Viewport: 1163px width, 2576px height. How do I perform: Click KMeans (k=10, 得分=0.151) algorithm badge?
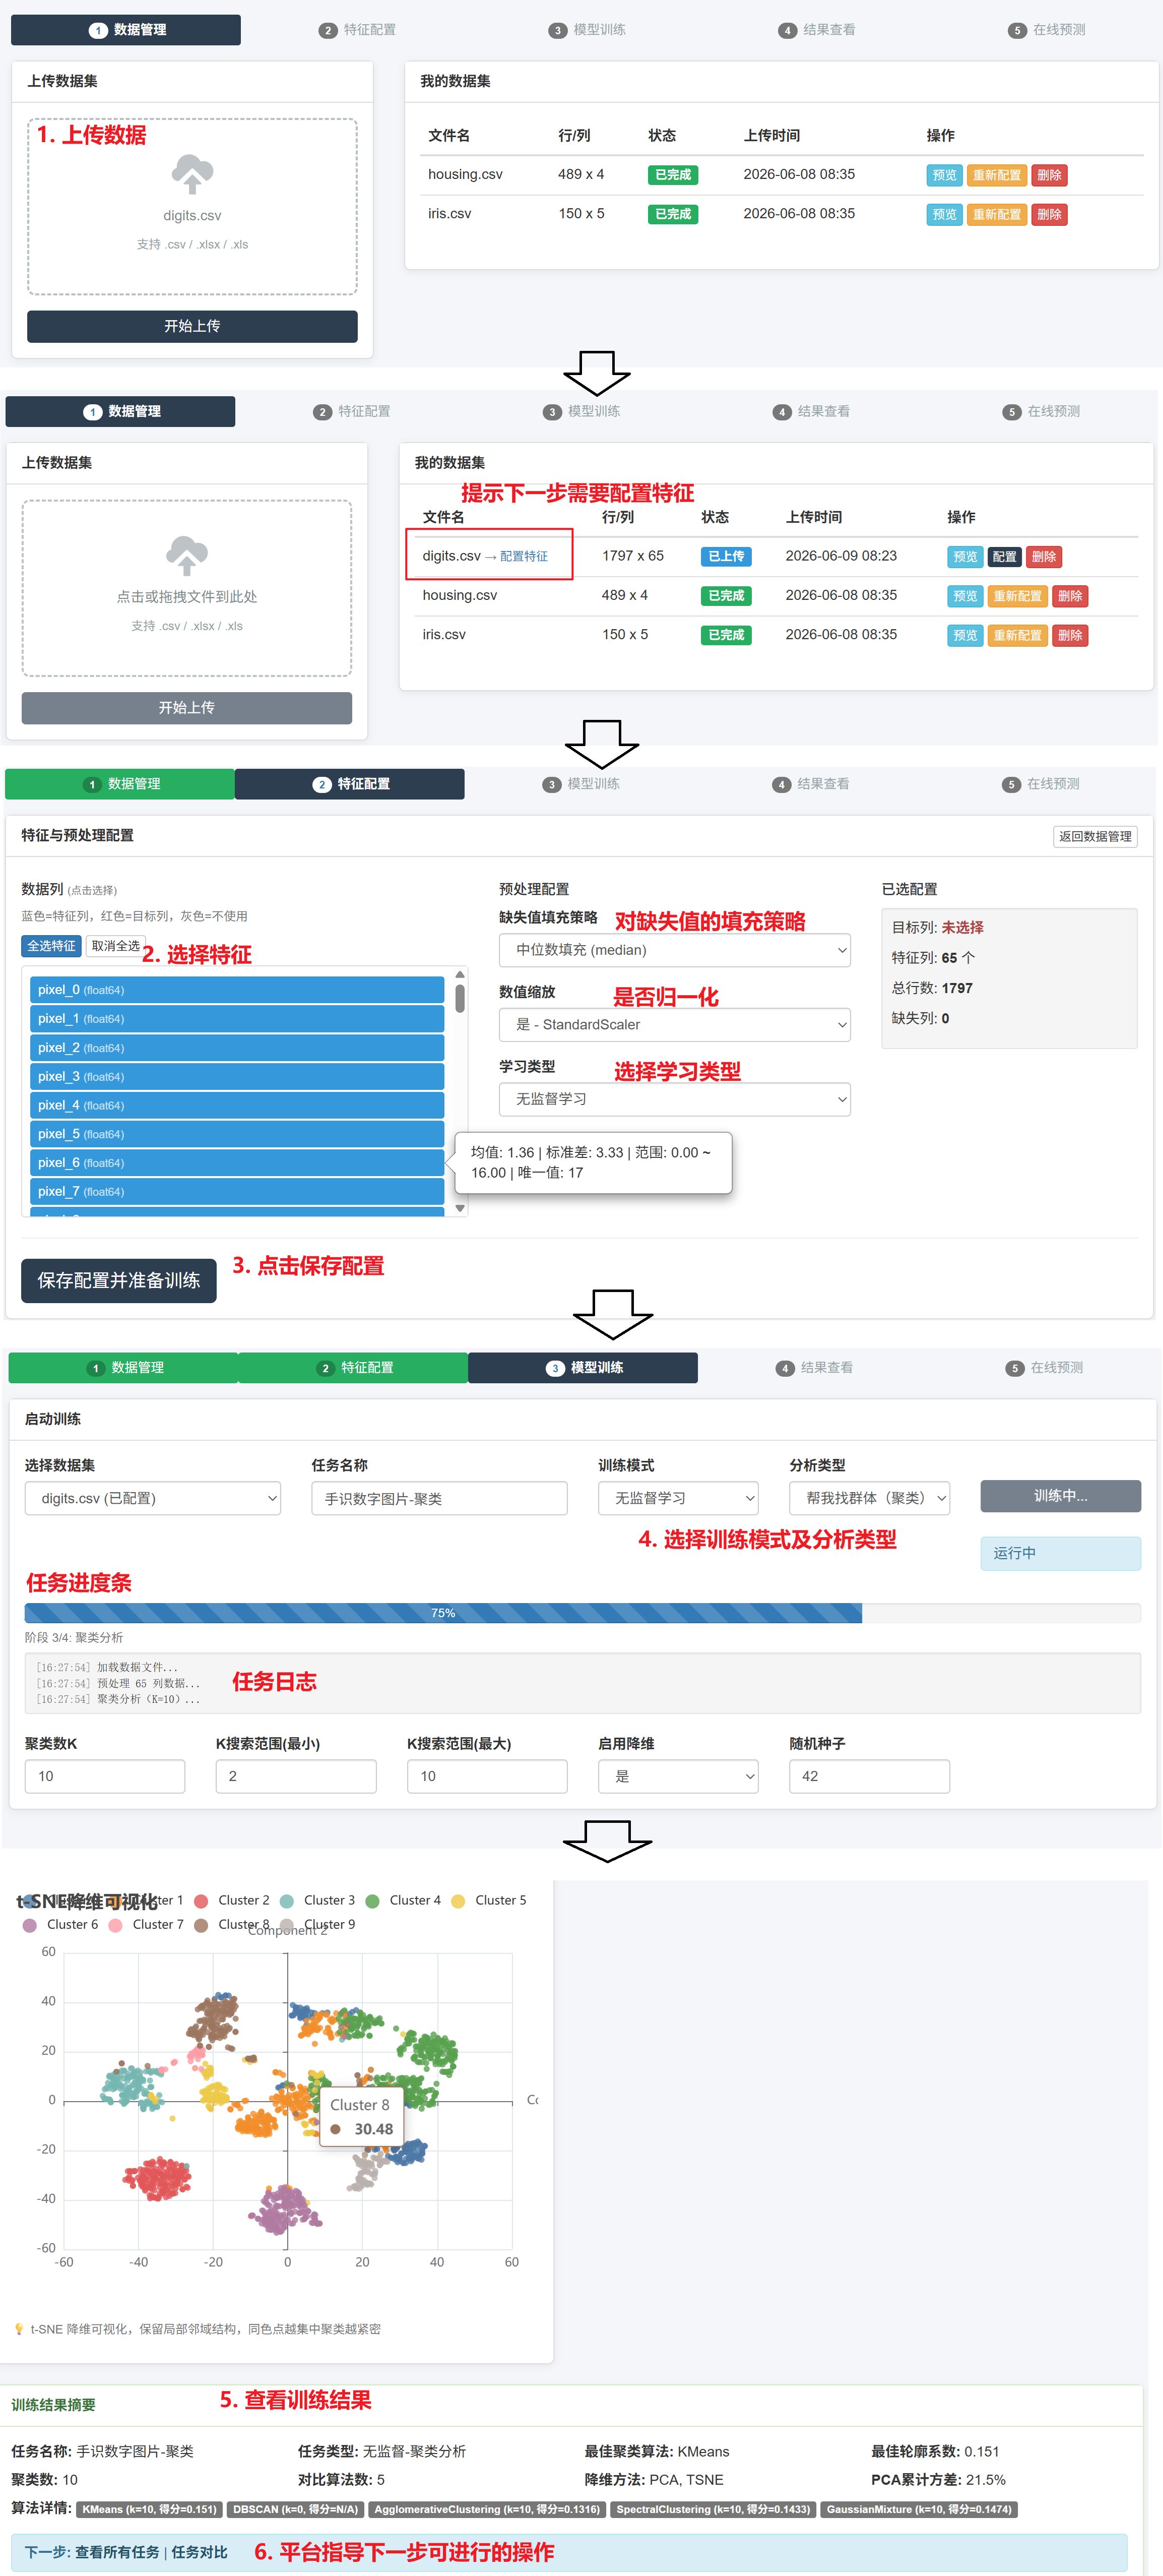(x=150, y=2509)
